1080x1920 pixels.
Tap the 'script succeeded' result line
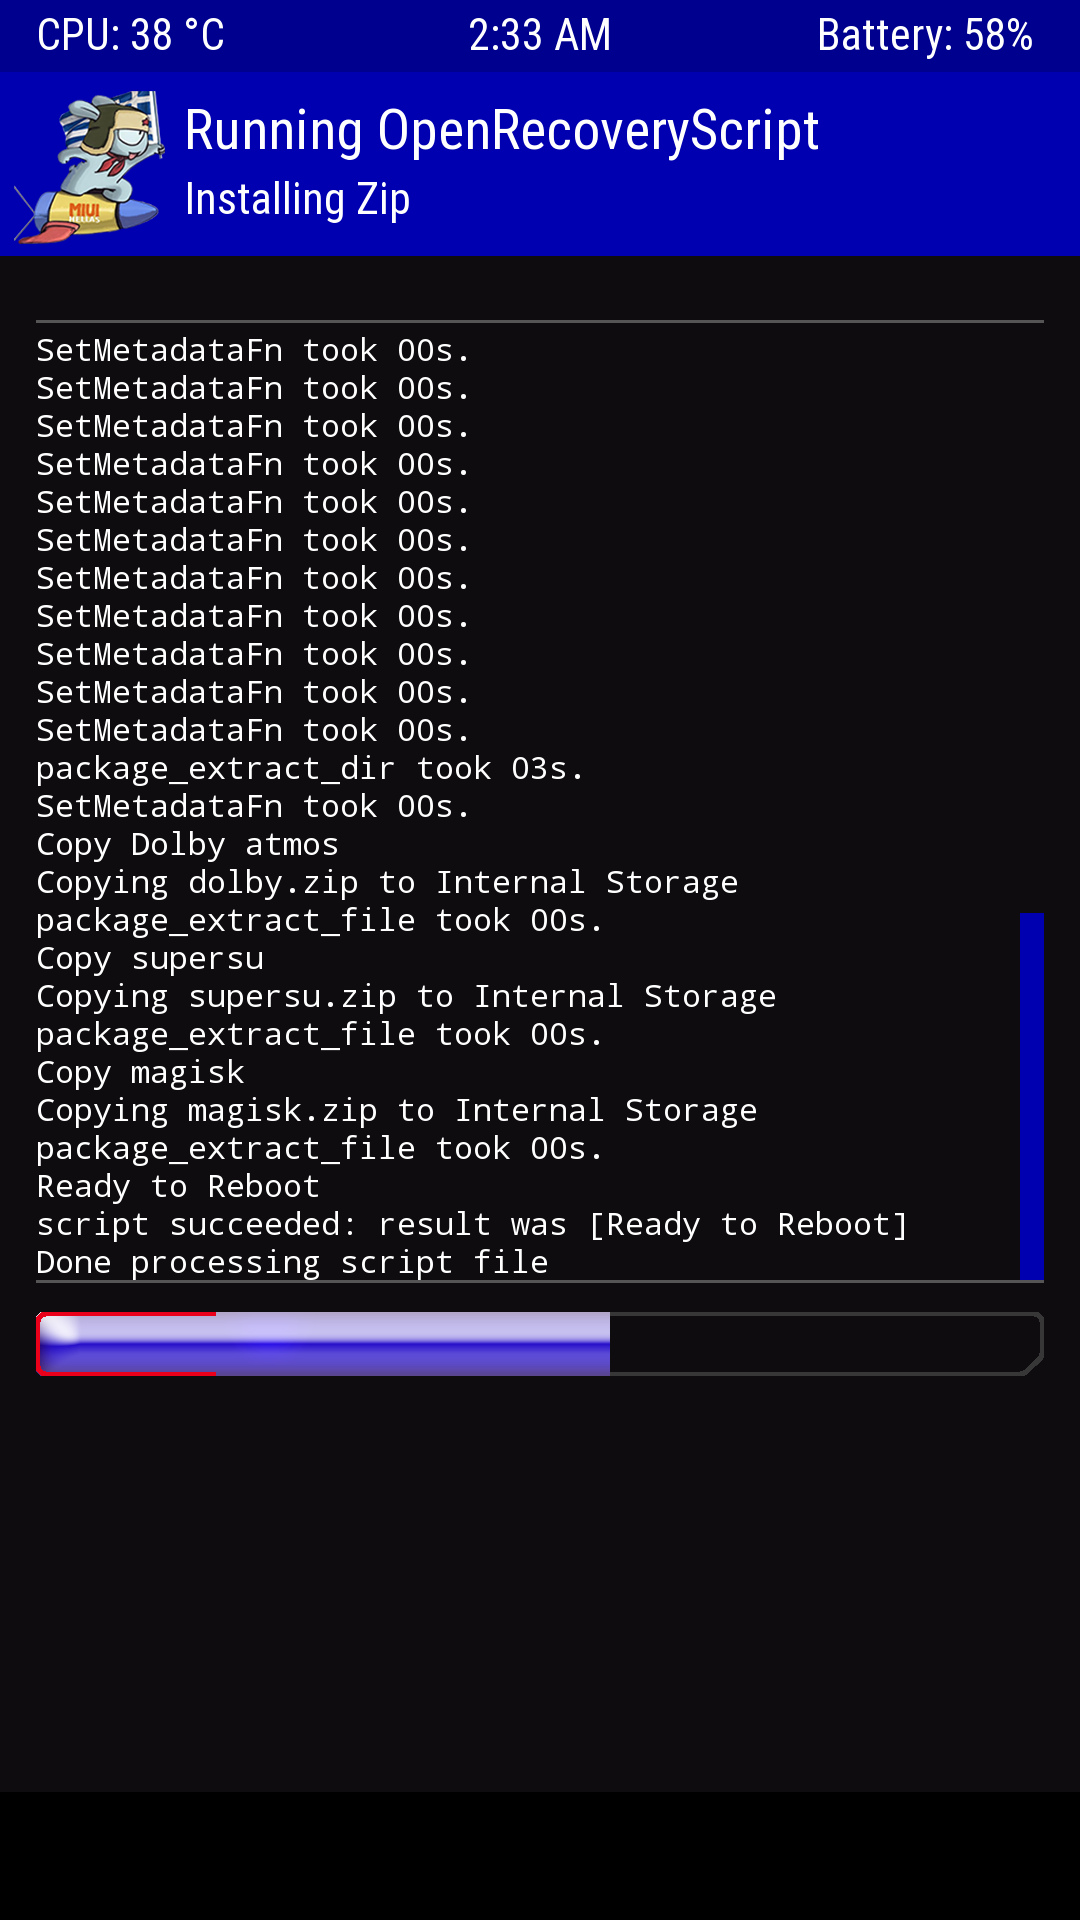click(x=472, y=1224)
